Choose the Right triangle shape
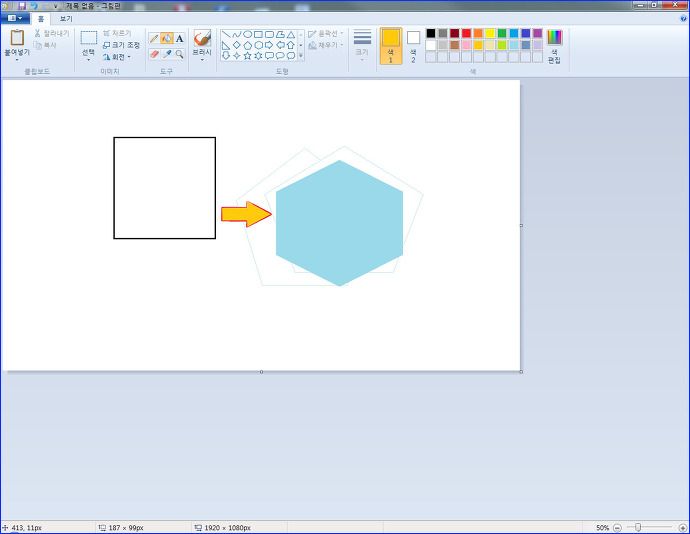 226,45
